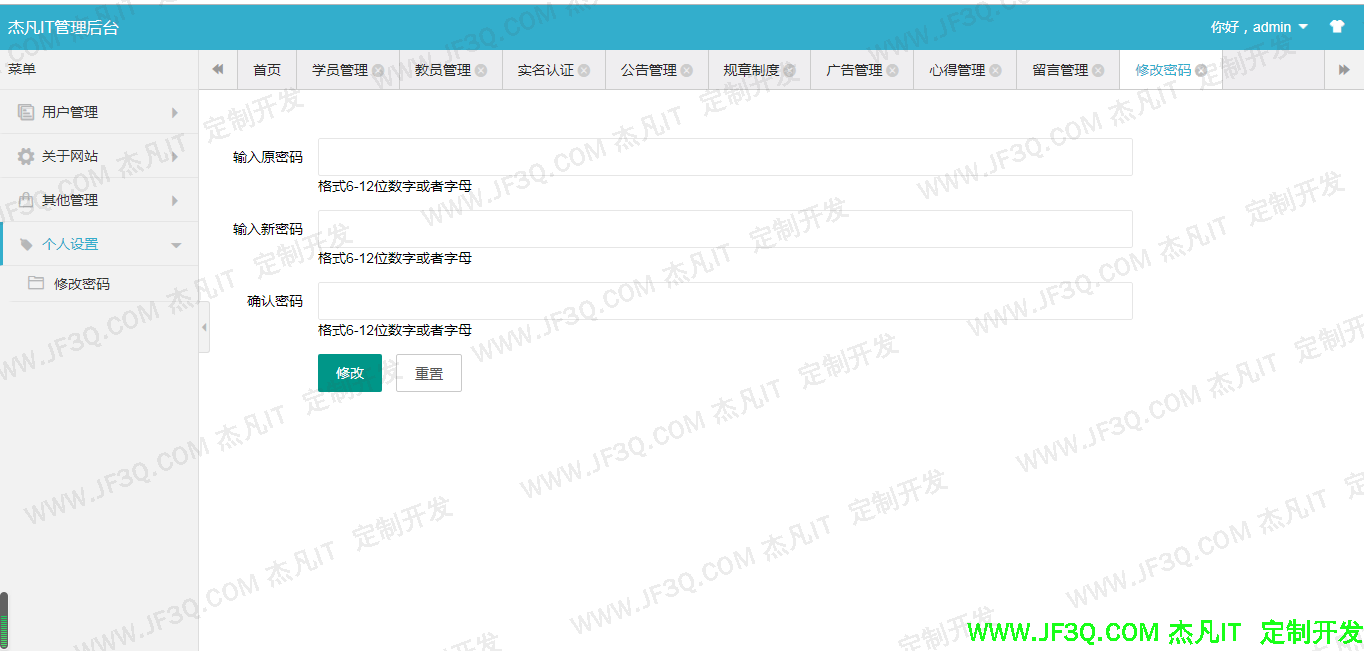This screenshot has width=1364, height=651.
Task: Click the 重置 reset button
Action: click(x=428, y=372)
